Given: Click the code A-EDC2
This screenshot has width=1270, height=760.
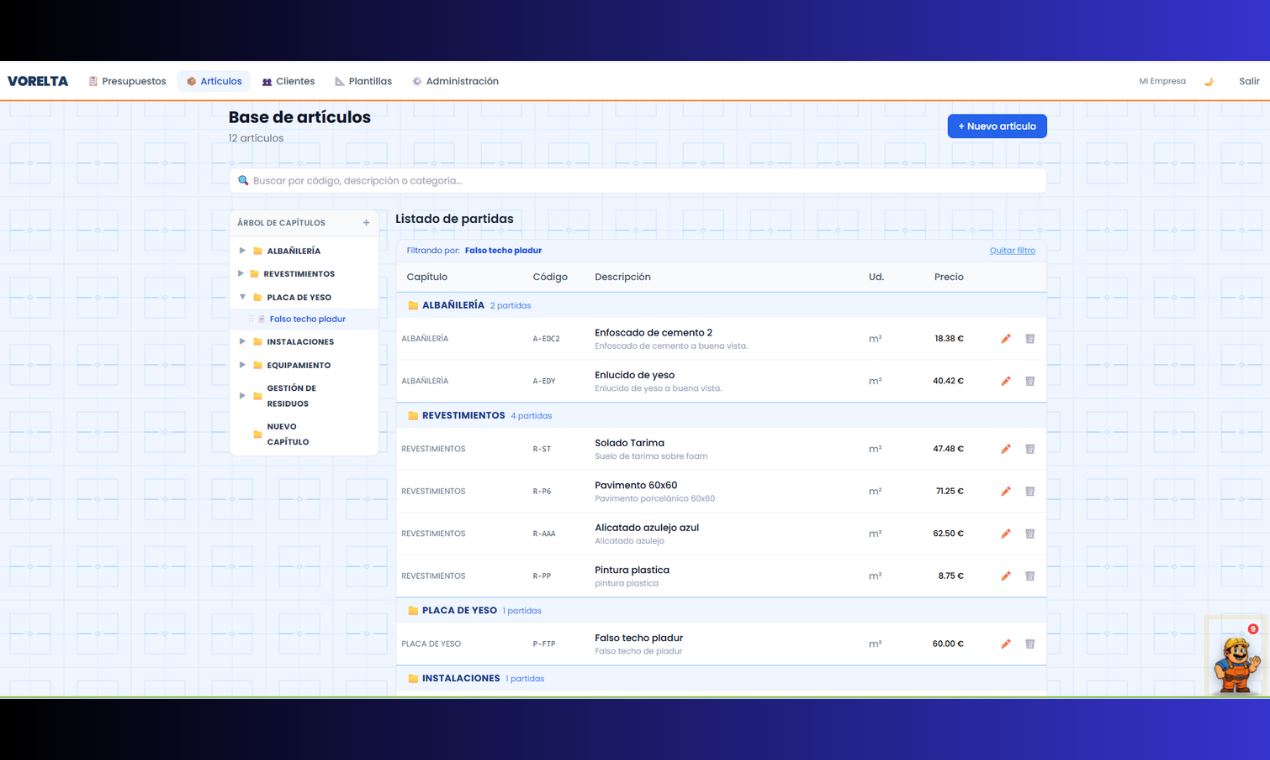Looking at the screenshot, I should 546,339.
